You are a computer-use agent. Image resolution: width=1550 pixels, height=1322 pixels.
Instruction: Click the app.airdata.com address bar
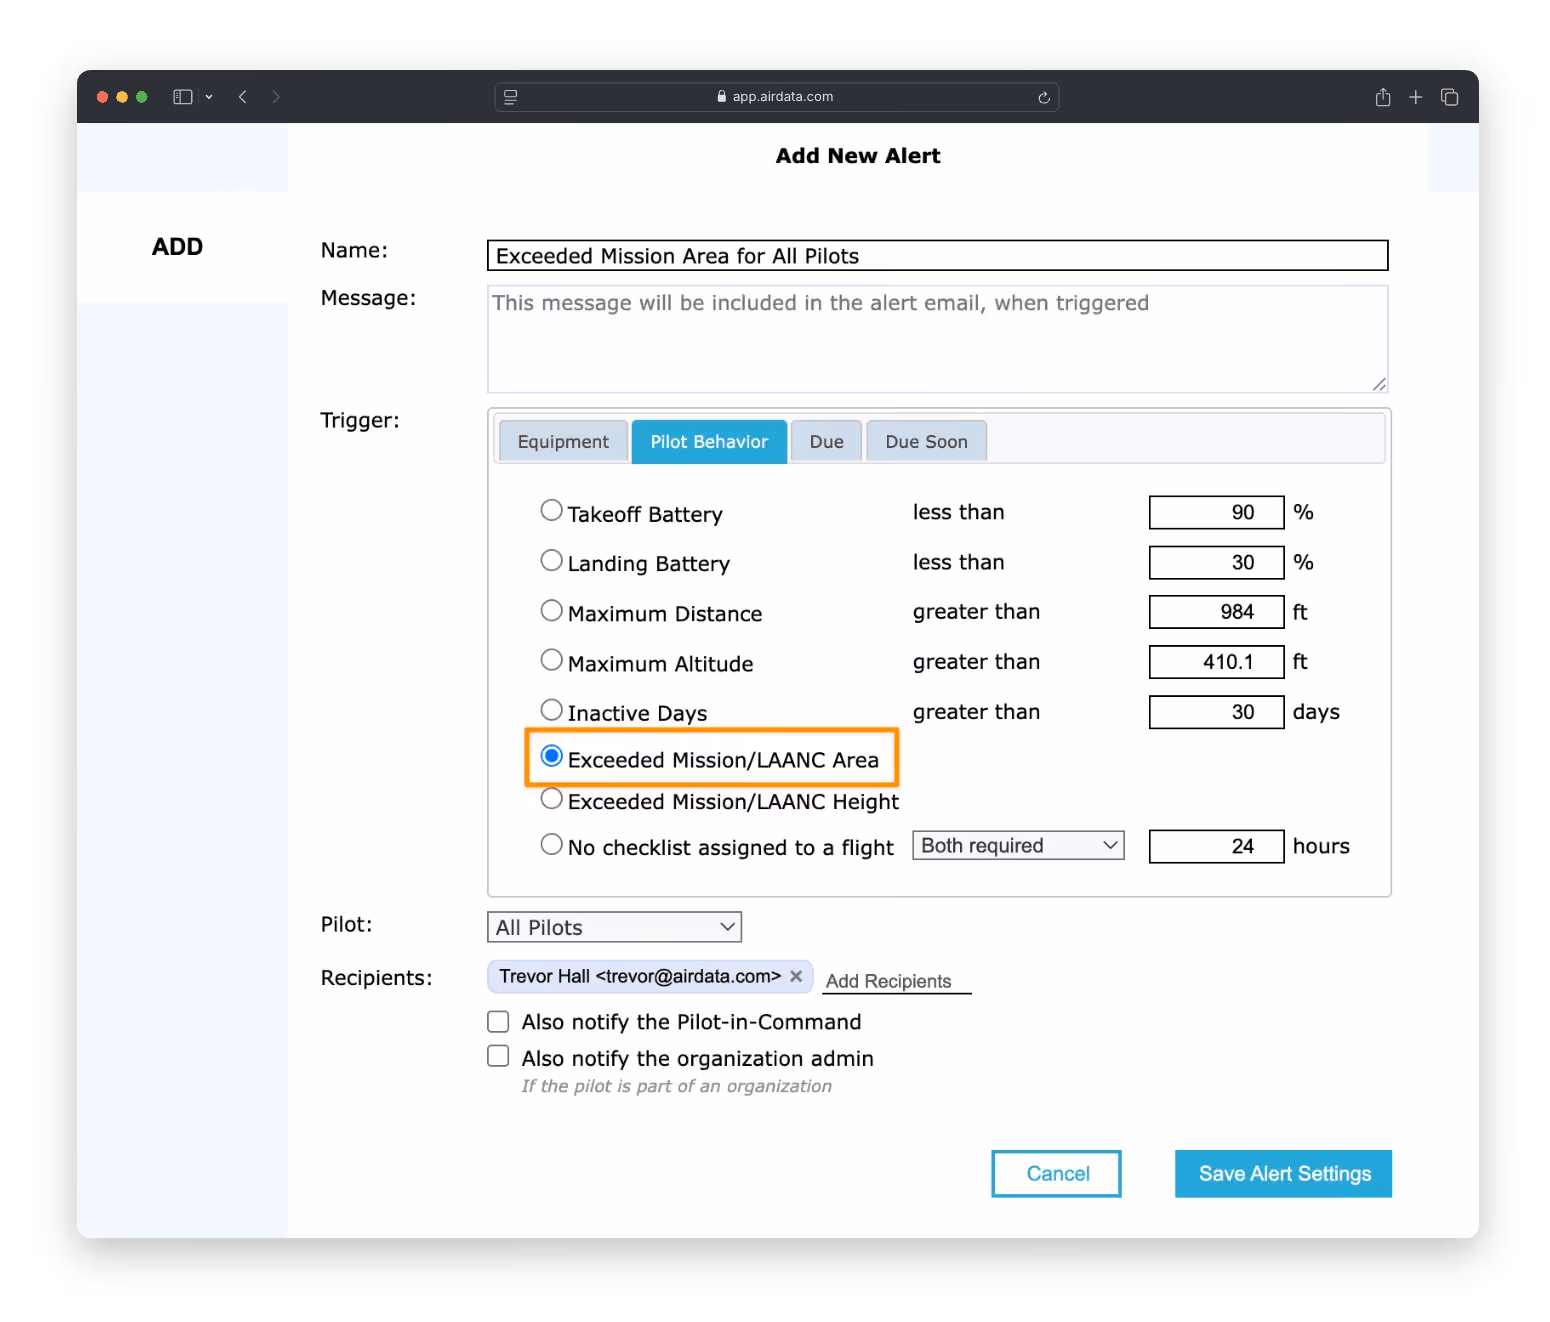coord(776,97)
